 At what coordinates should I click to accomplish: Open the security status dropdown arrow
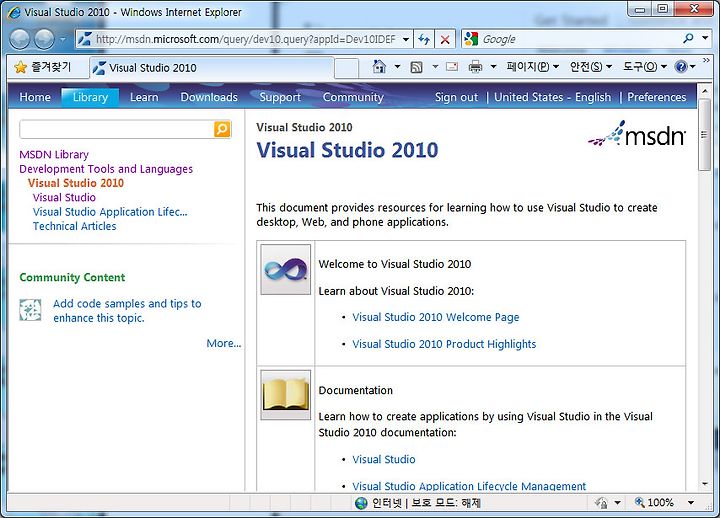click(618, 503)
